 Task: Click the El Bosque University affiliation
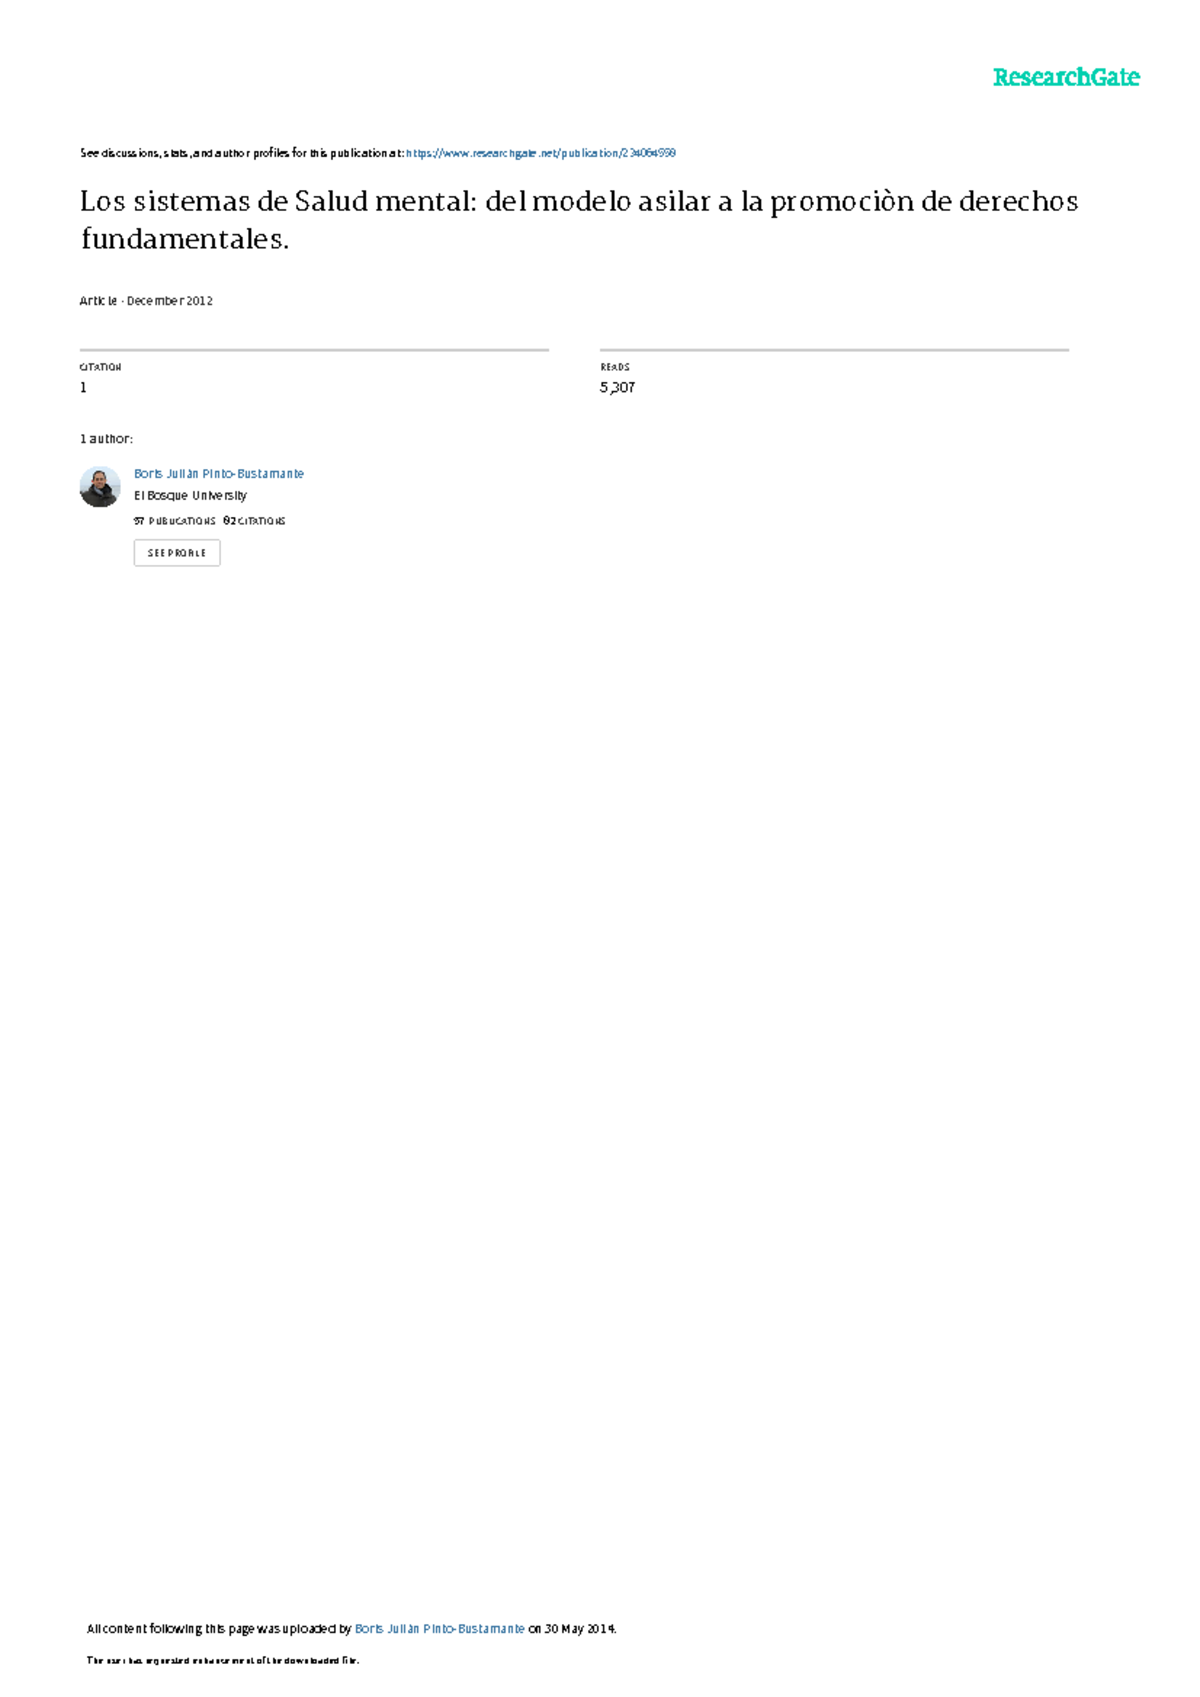click(x=190, y=496)
